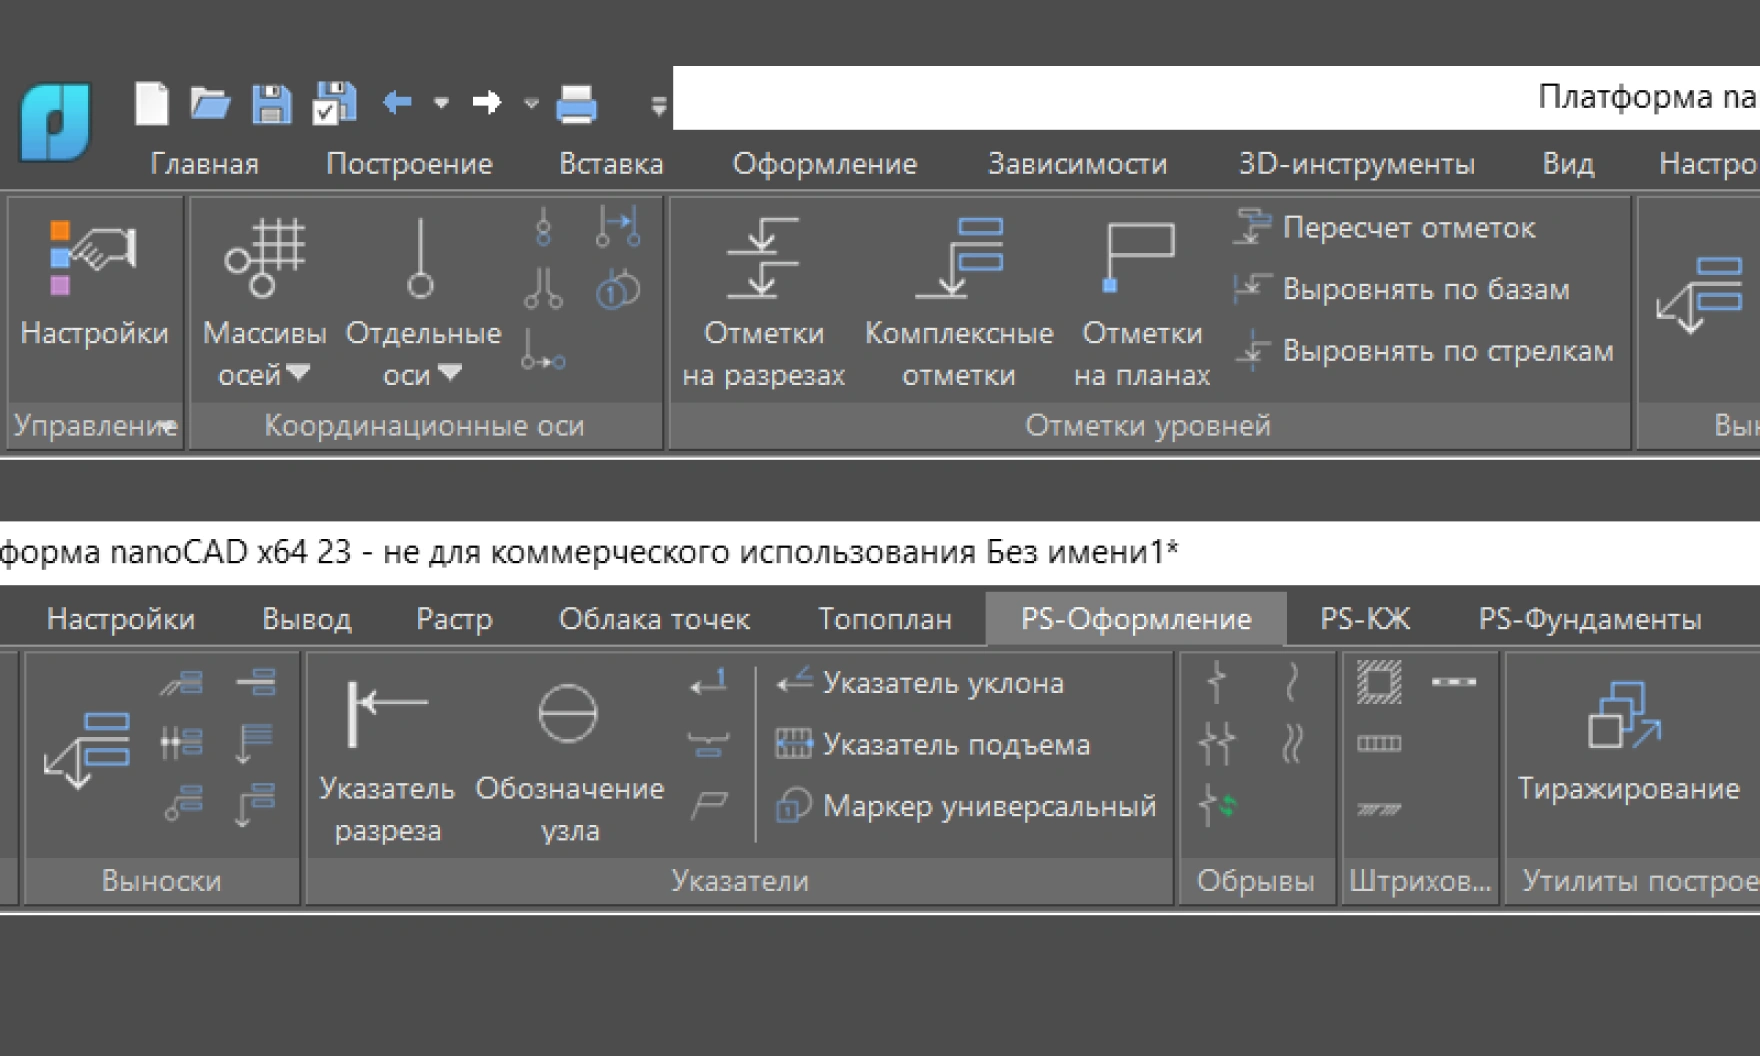Image resolution: width=1760 pixels, height=1056 pixels.
Task: Create new document with blank page icon
Action: (x=152, y=103)
